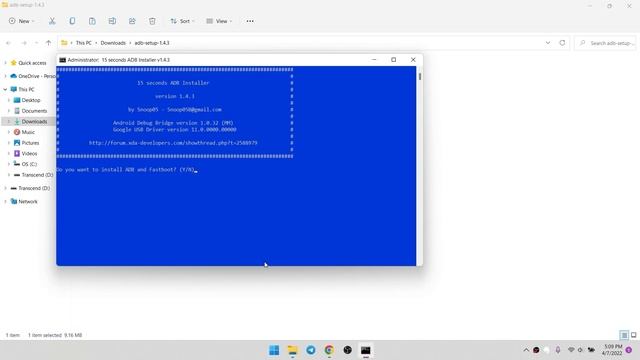Click 'This PC' in the address breadcrumb
Viewport: 640px width, 360px height.
84,43
